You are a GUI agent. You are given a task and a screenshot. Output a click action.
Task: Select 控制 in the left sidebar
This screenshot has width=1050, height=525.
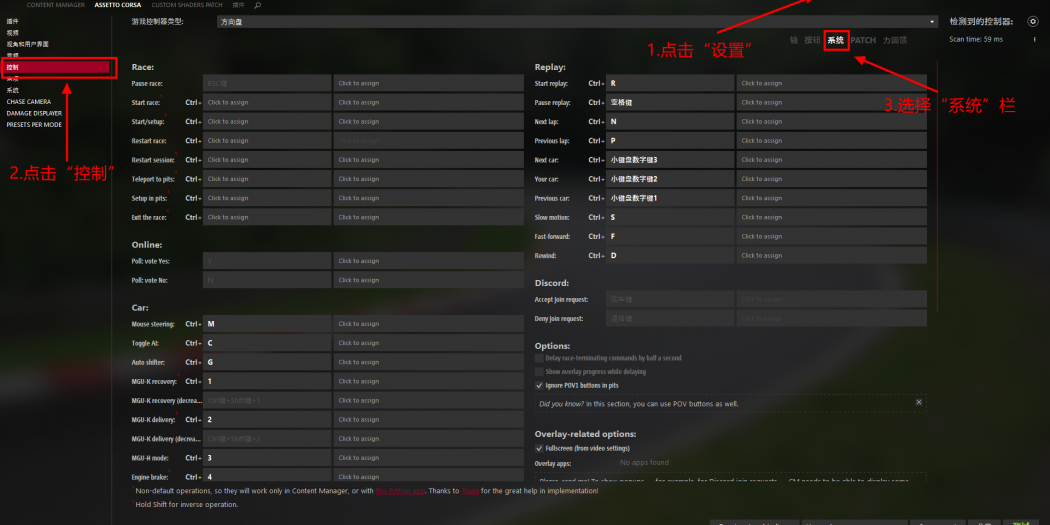pos(56,67)
